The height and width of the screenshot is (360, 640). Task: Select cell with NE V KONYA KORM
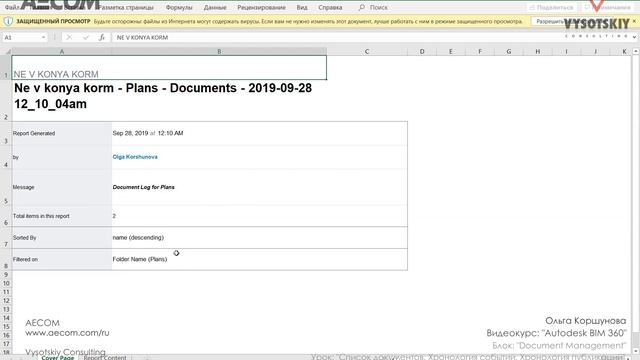tap(169, 68)
